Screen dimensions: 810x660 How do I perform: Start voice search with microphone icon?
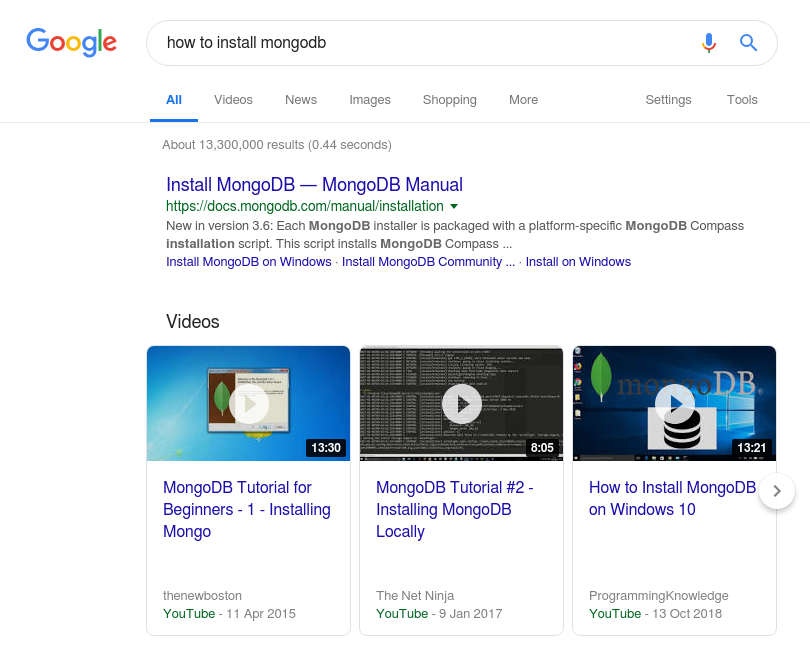click(x=709, y=42)
